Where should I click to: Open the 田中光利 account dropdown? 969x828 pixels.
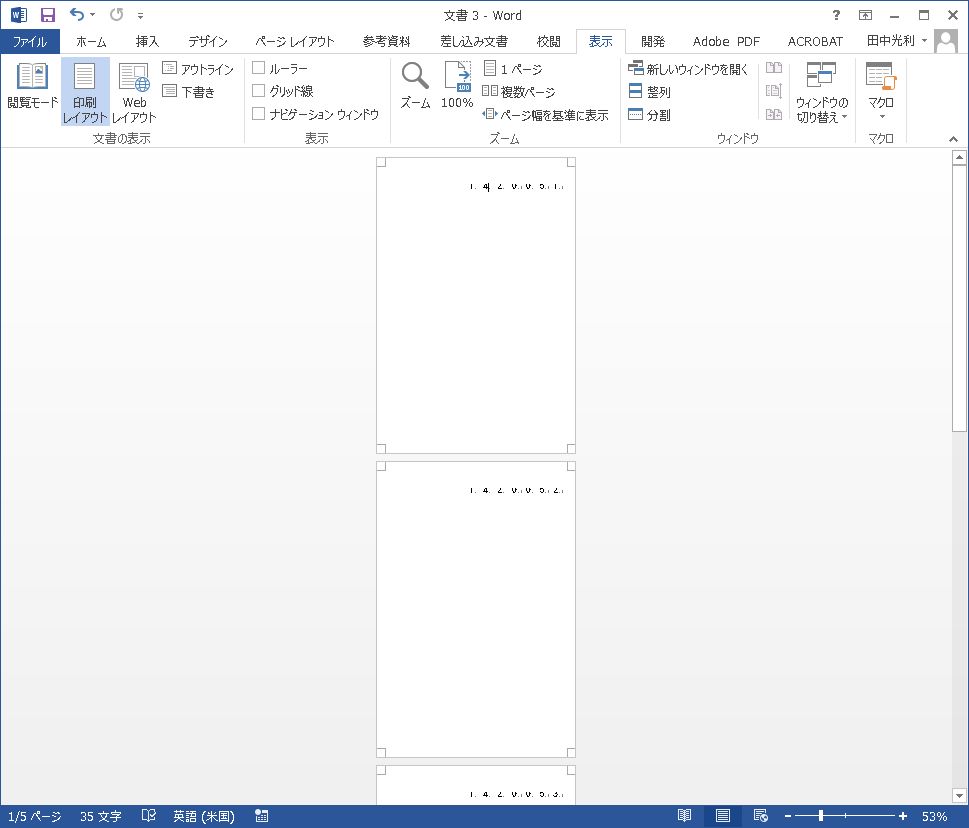point(897,41)
